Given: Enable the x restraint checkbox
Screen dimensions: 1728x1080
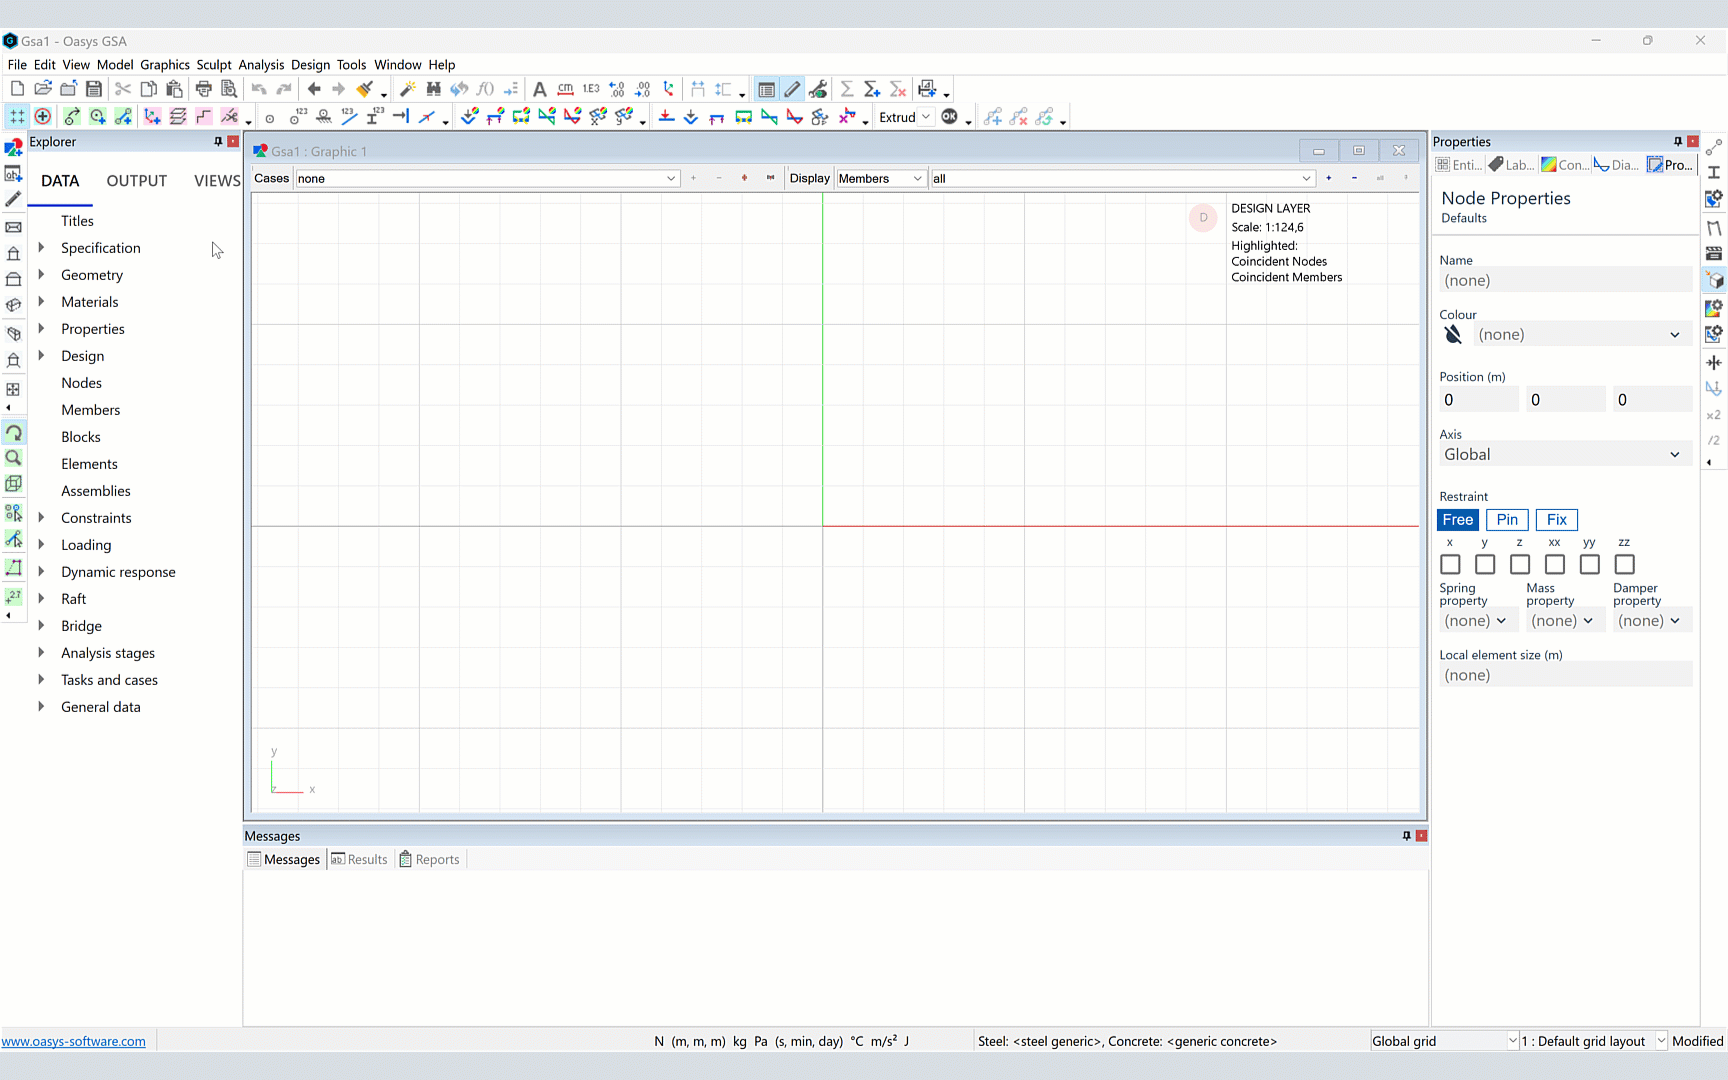Looking at the screenshot, I should tap(1450, 565).
